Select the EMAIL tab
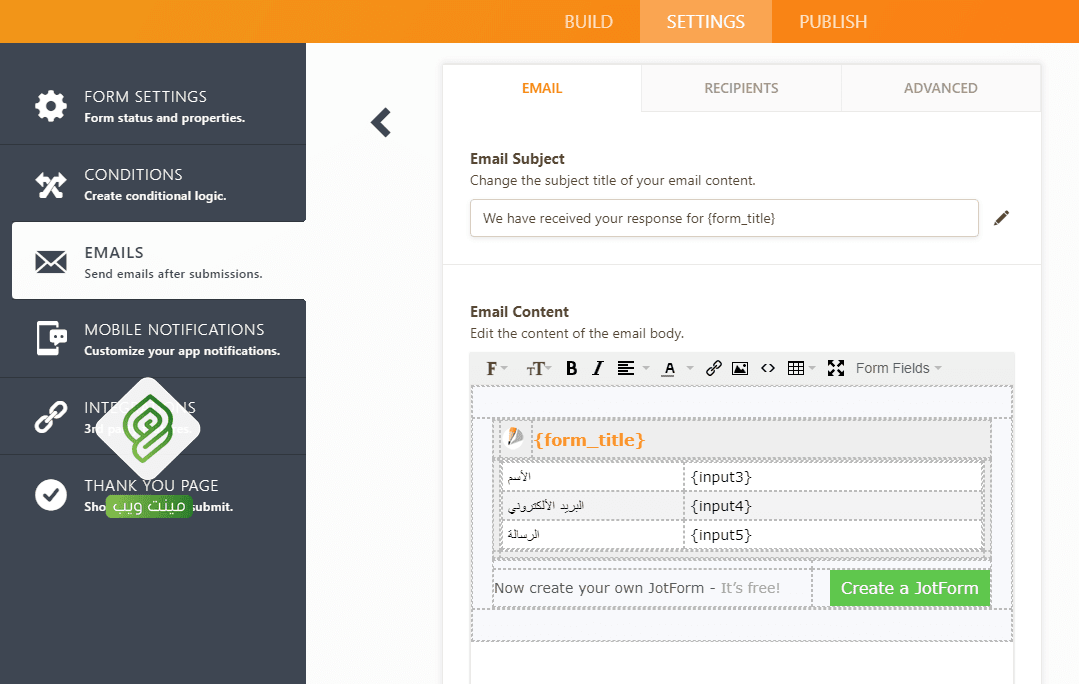1079x684 pixels. point(542,88)
